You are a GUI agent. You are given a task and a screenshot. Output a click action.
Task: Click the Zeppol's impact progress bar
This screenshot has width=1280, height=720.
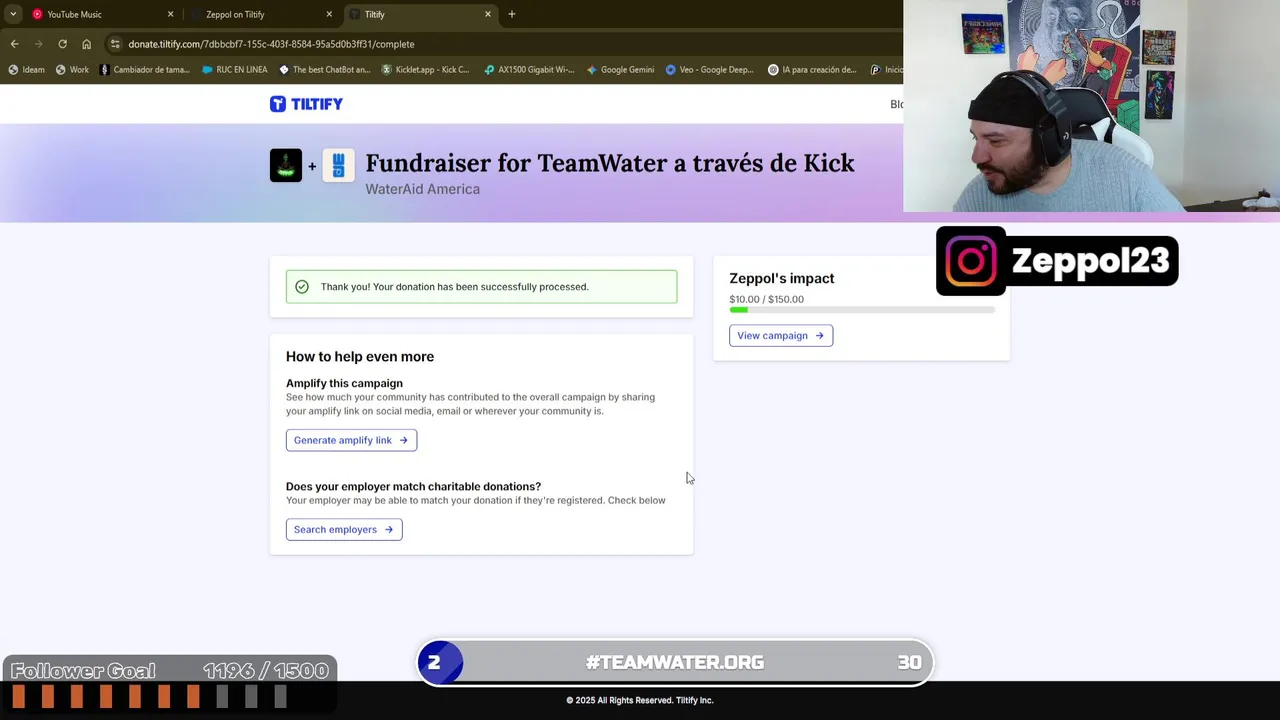862,311
